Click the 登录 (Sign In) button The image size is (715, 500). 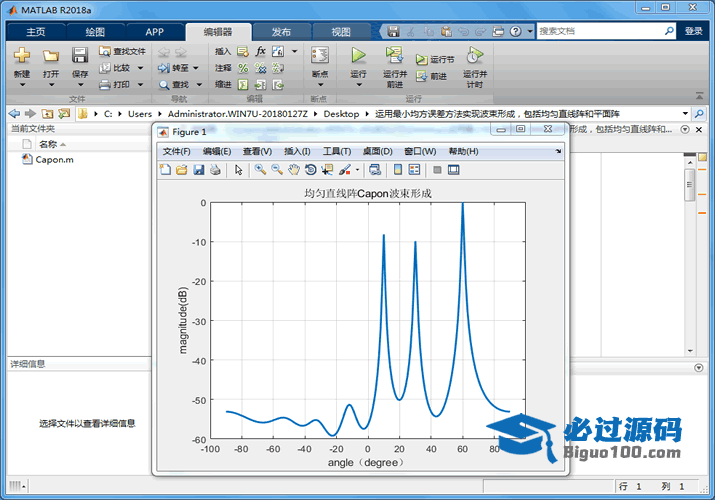(693, 31)
